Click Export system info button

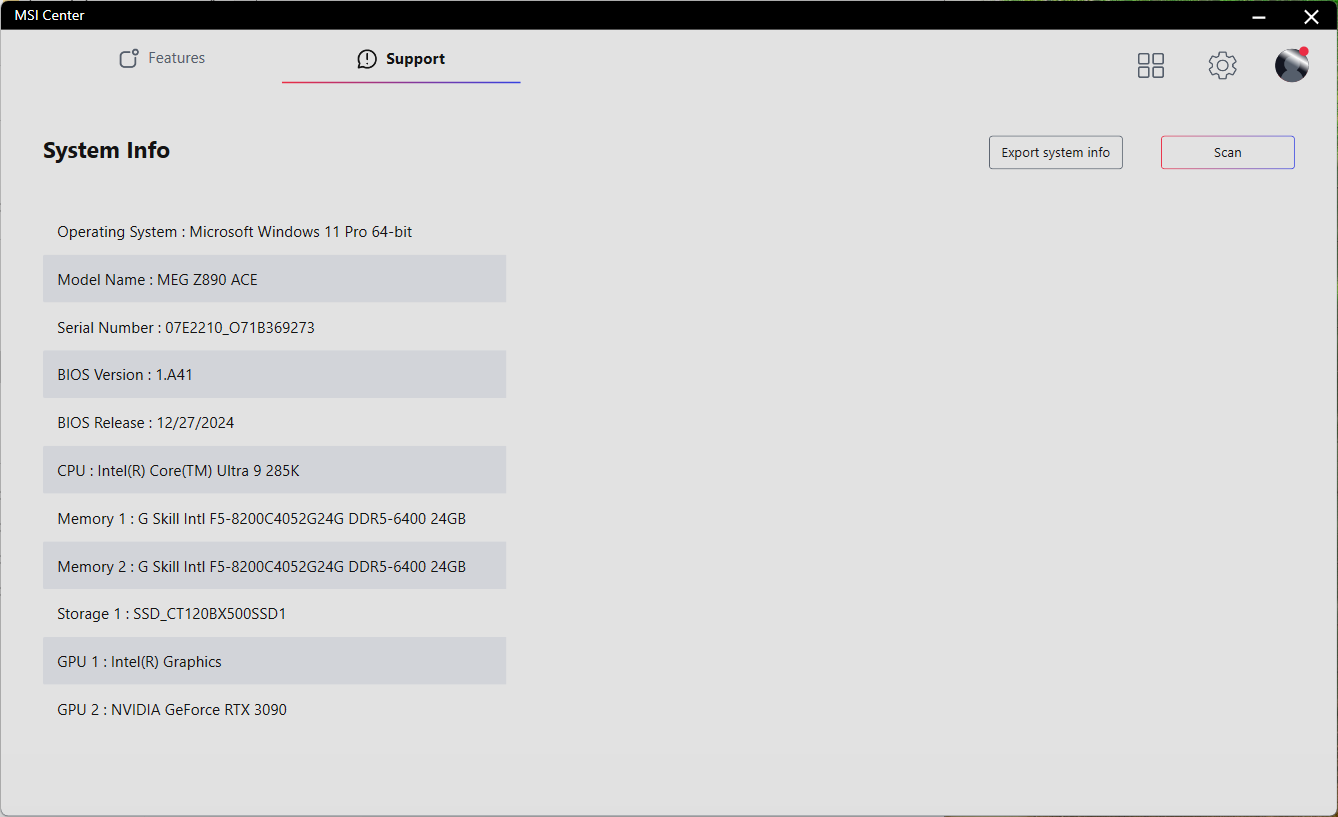click(1055, 153)
